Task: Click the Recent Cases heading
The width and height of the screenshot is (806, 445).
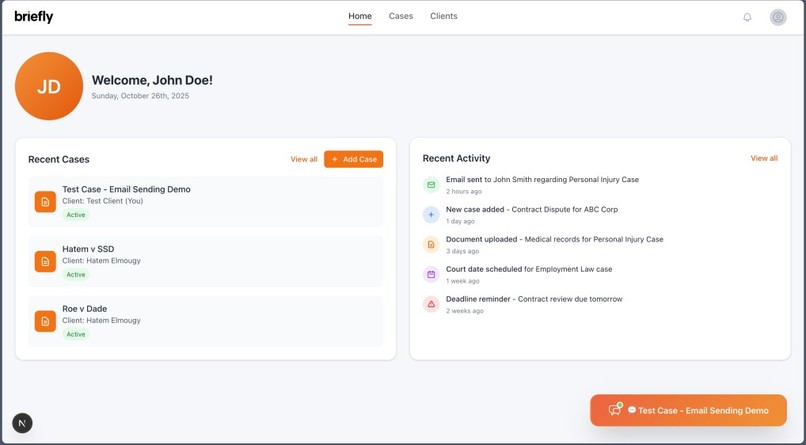Action: [59, 159]
